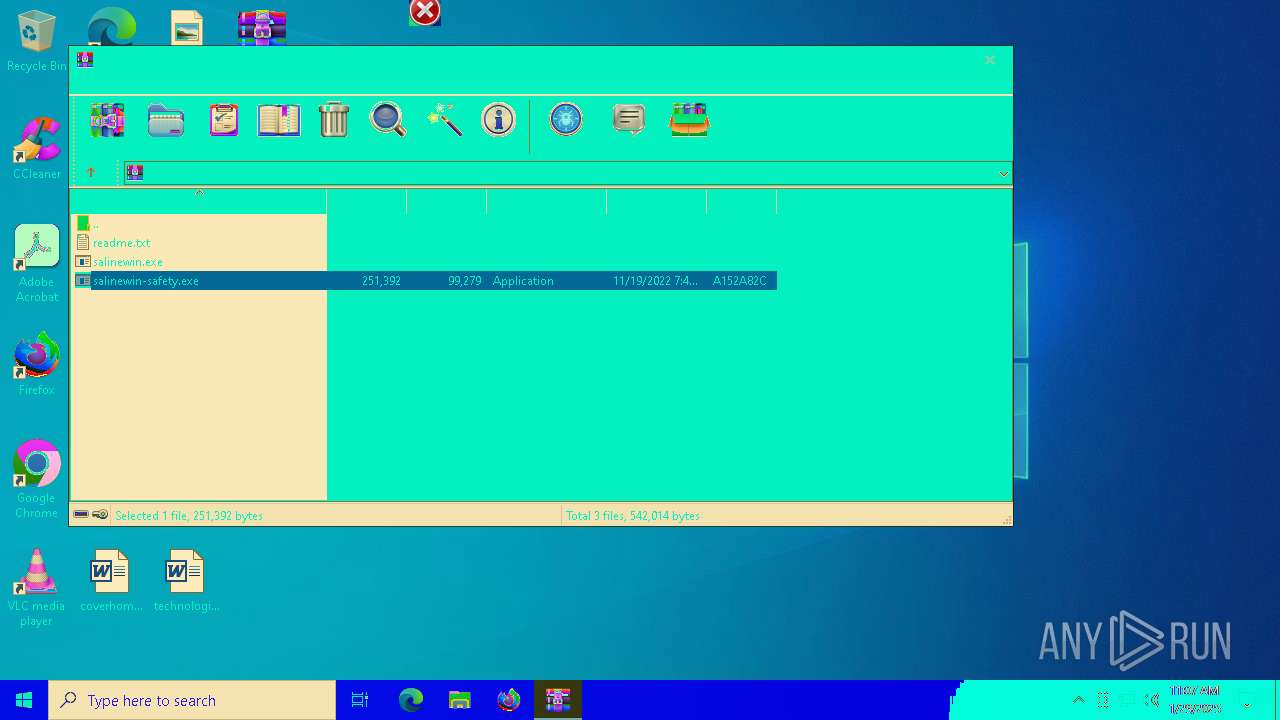1280x720 pixels.
Task: Click the key password icon in status bar
Action: point(100,515)
